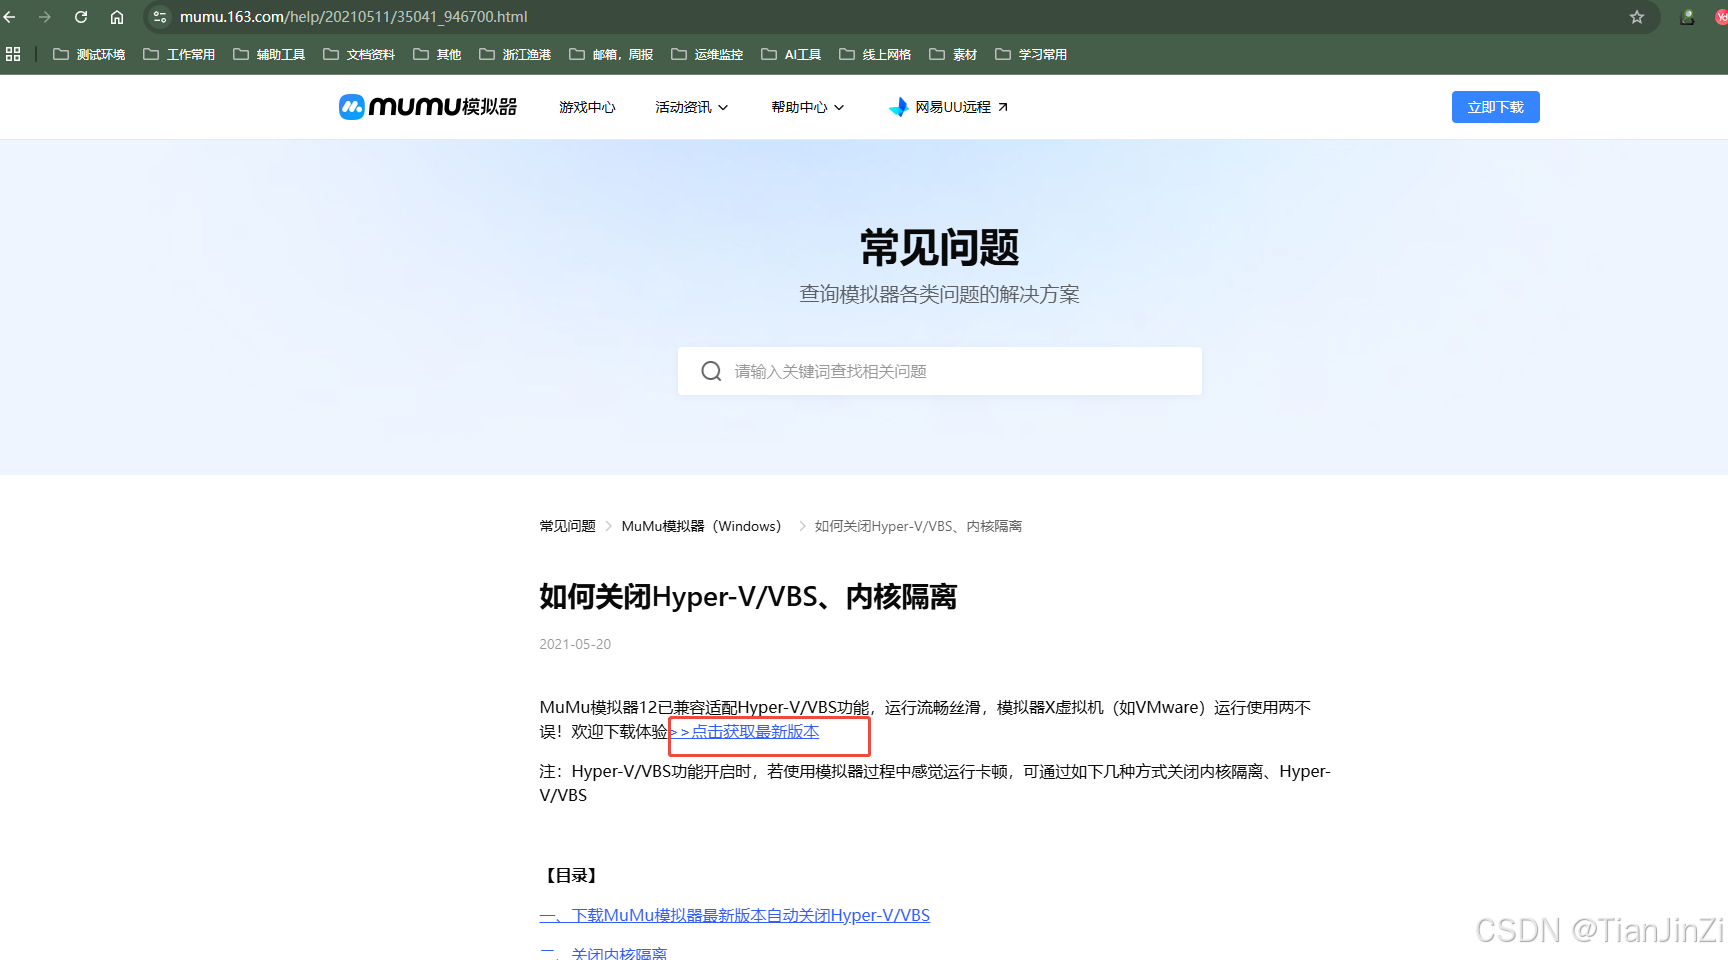Open the 测试环境 bookmark folder
This screenshot has height=960, width=1728.
click(89, 54)
